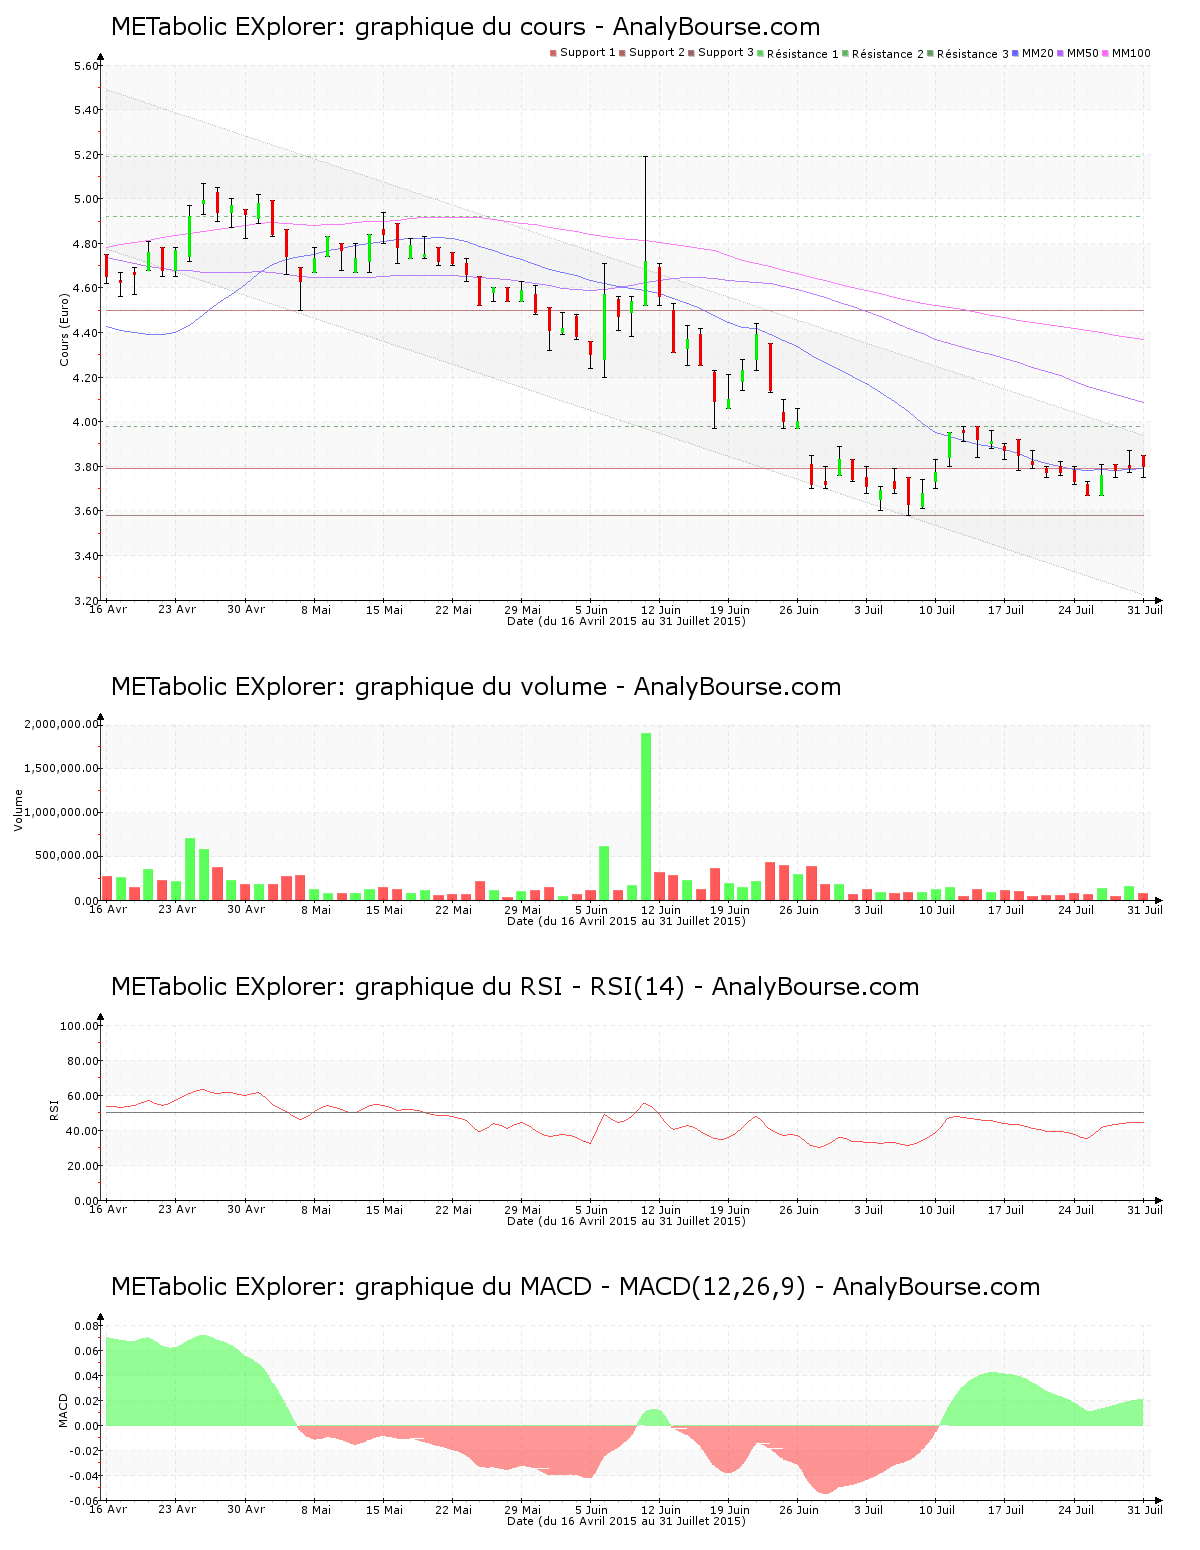Click the 20.00 RSI axis label
This screenshot has width=1200, height=1550.
tap(83, 1166)
